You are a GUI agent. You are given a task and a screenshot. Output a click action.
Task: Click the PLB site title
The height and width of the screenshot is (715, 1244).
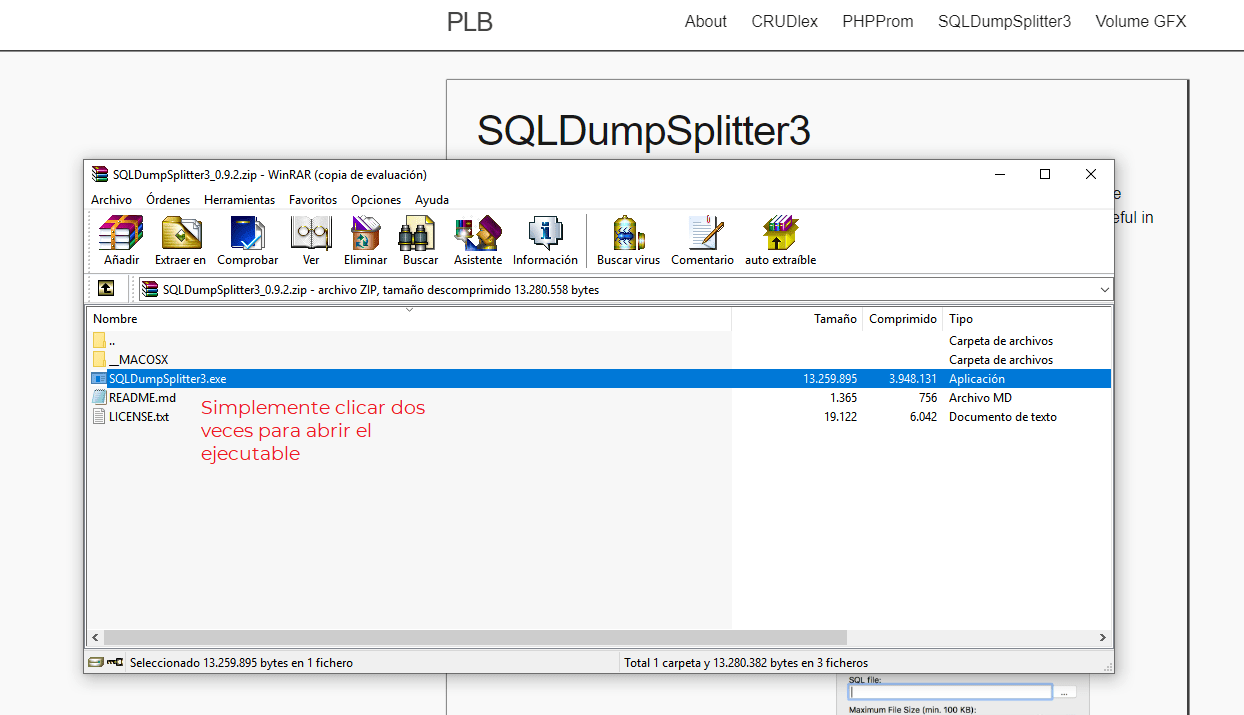[470, 22]
